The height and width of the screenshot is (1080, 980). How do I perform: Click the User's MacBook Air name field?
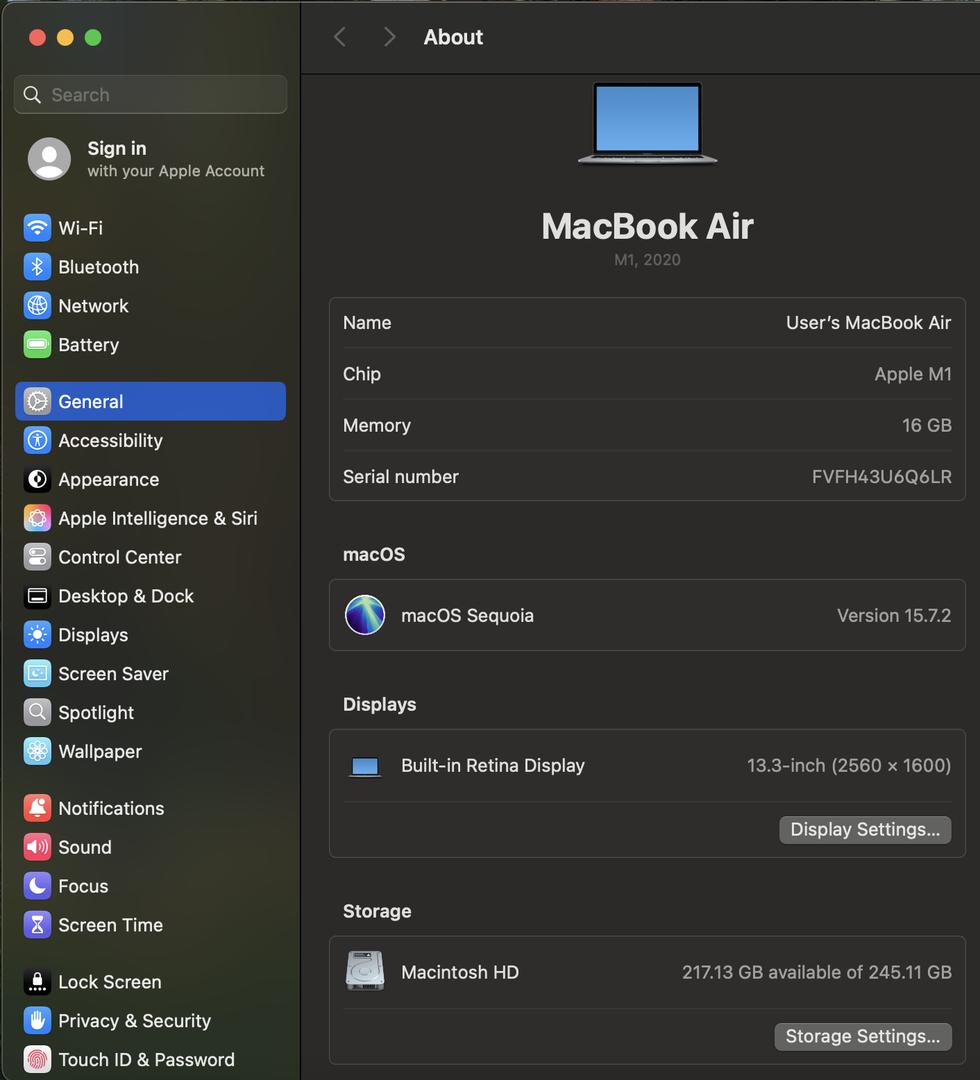[x=867, y=323]
